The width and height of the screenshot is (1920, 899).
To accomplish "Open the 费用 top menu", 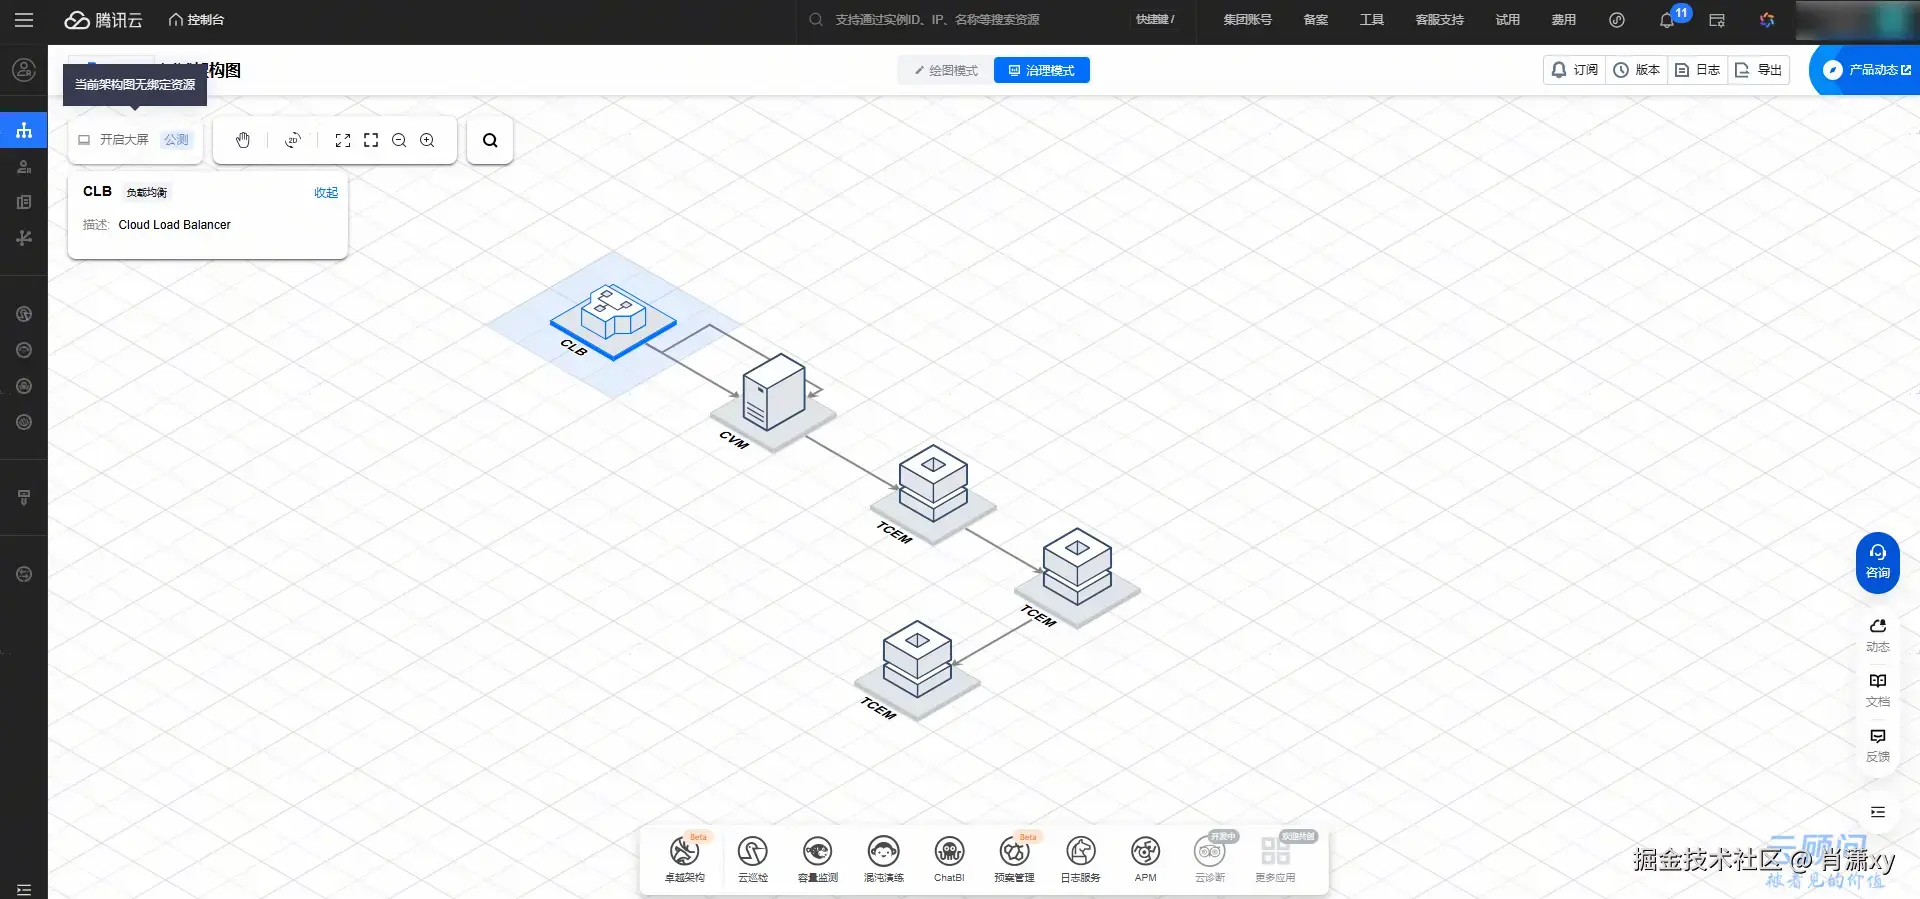I will [x=1563, y=20].
